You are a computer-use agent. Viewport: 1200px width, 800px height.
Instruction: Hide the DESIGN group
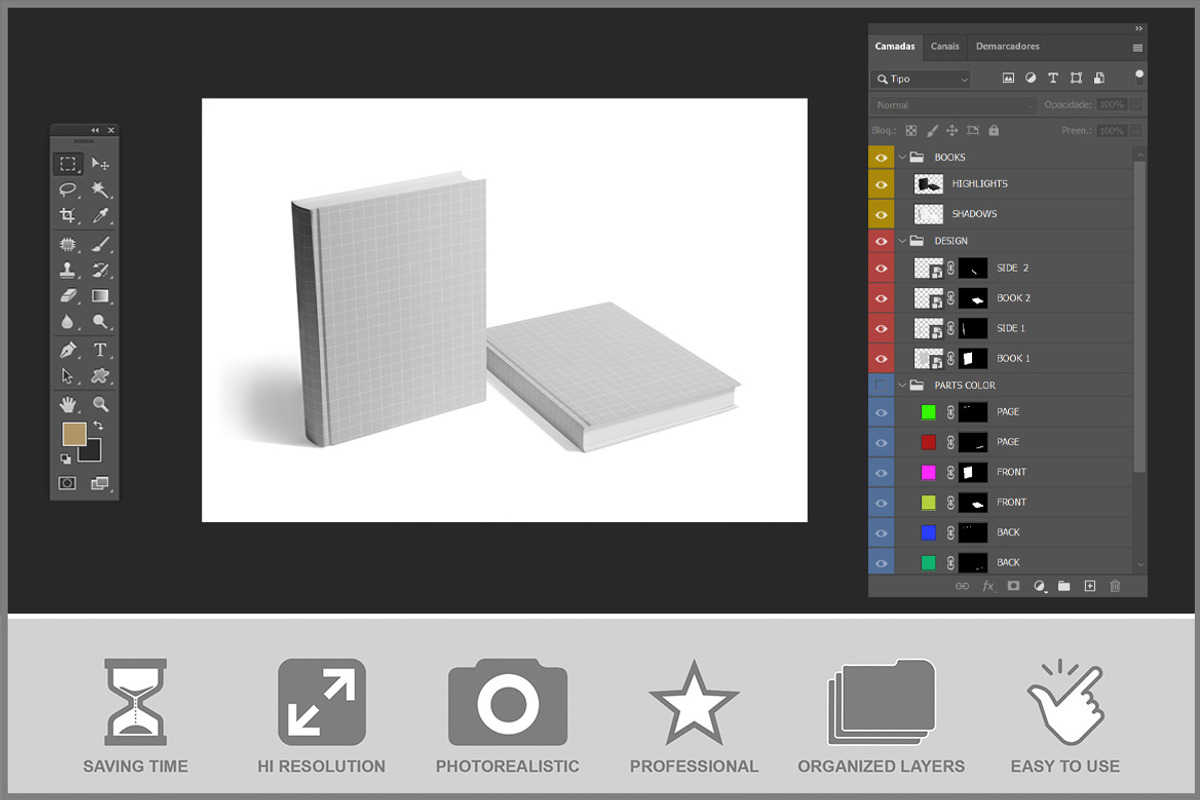(881, 241)
